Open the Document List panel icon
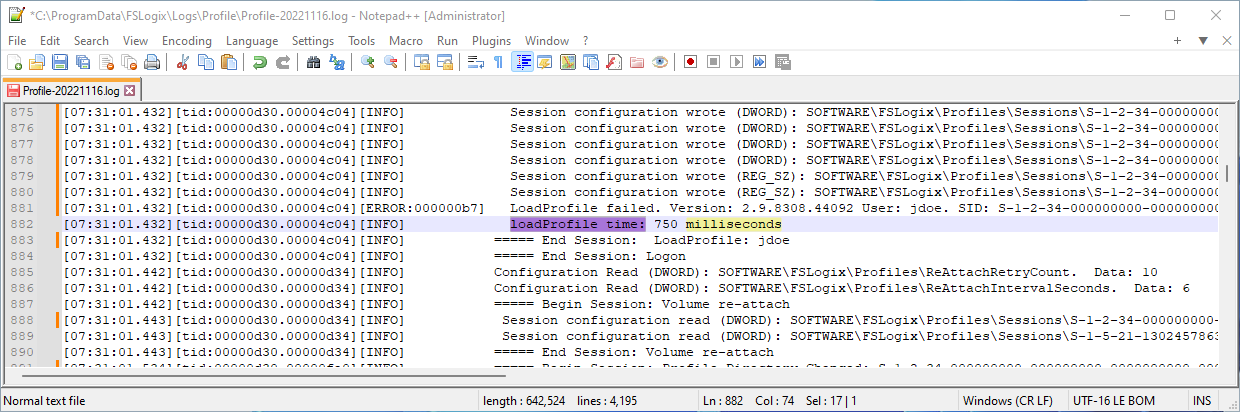 pos(590,62)
